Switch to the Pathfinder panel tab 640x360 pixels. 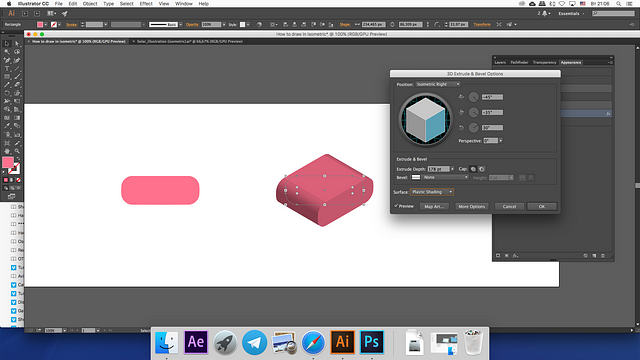click(519, 62)
